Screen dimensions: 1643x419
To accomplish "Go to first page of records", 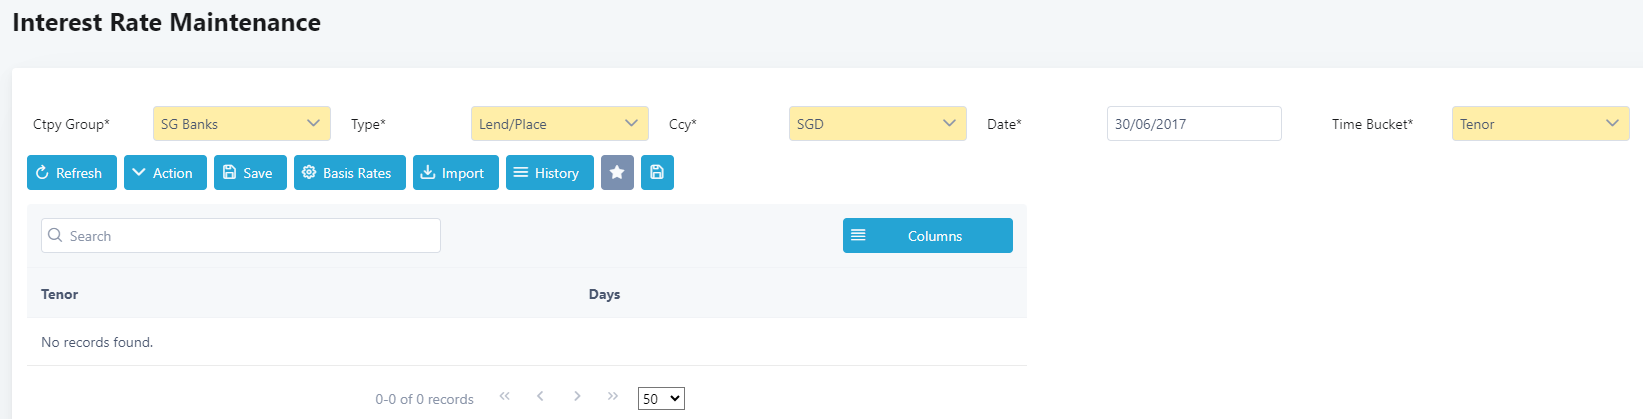I will point(505,397).
